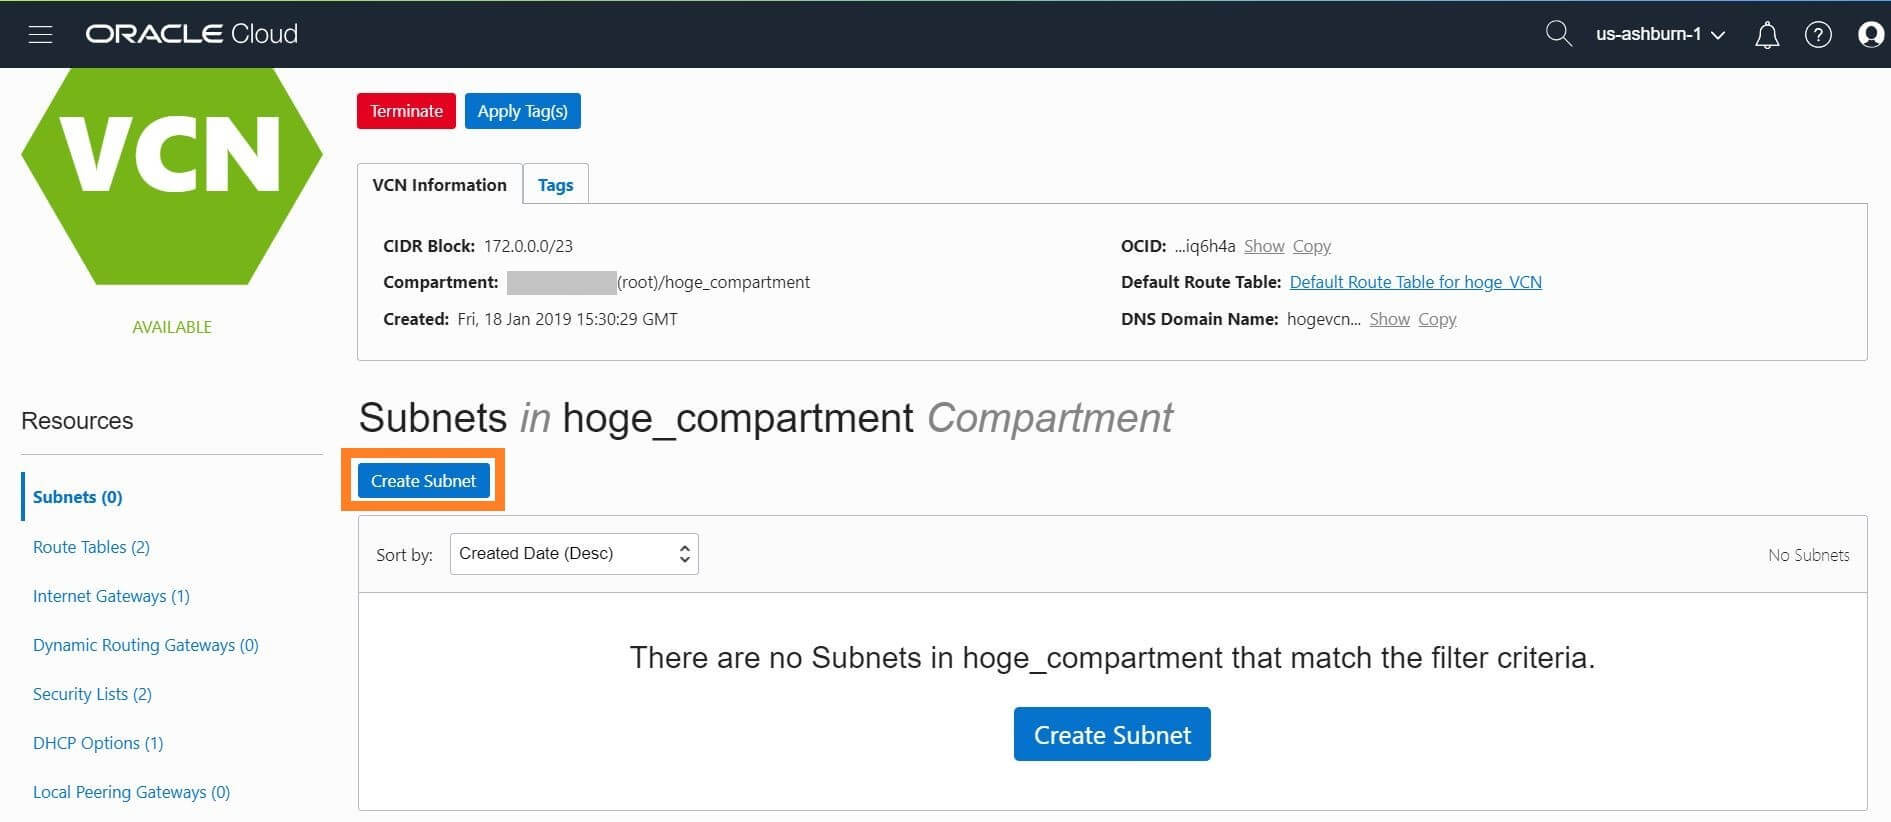Open the hamburger navigation menu
Screen dimensions: 1891x822
[40, 34]
